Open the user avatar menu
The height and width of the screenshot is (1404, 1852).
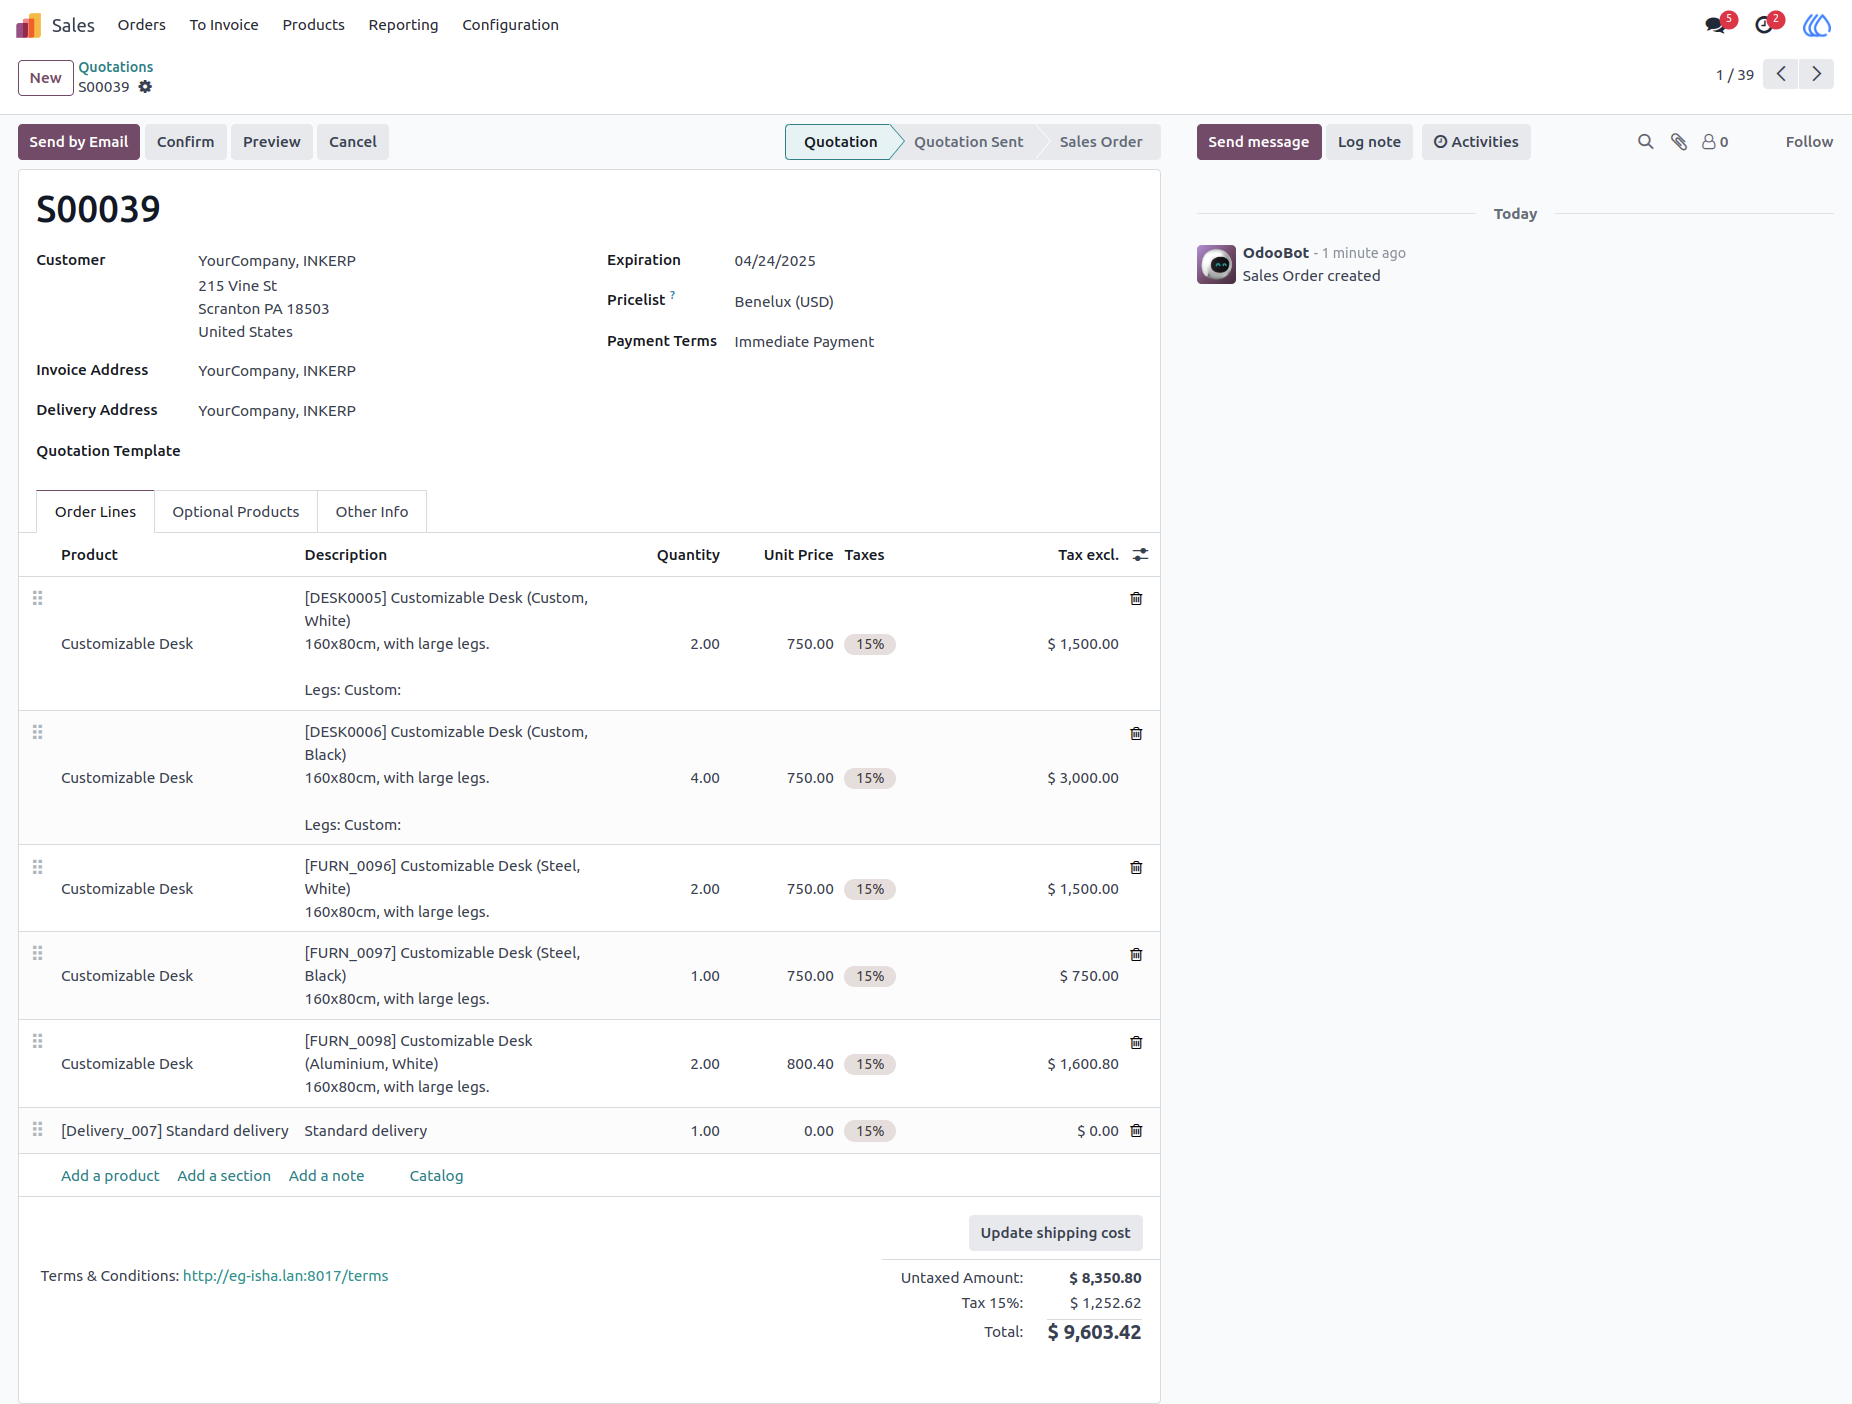click(x=1816, y=25)
